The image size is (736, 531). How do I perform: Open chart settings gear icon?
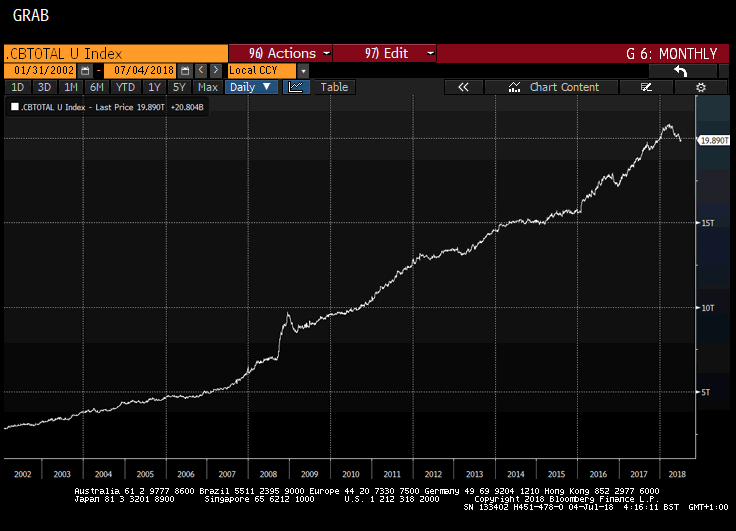pyautogui.click(x=701, y=87)
